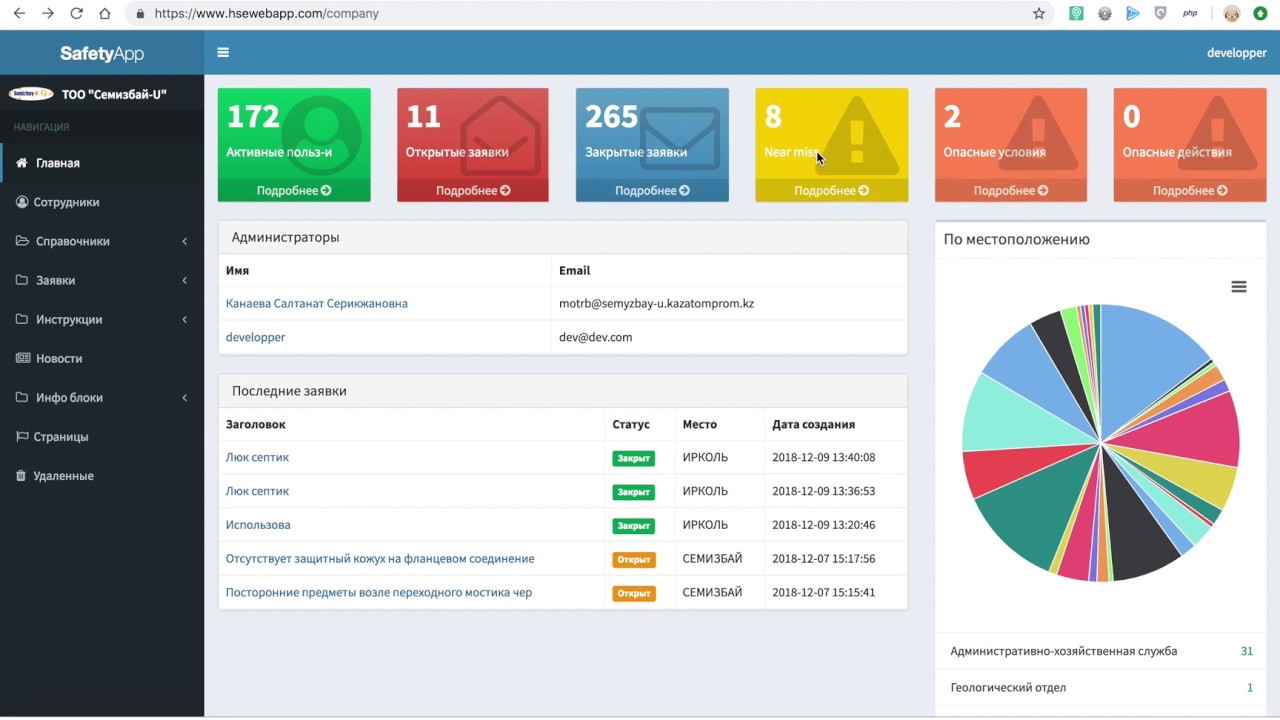Image resolution: width=1280 pixels, height=720 pixels.
Task: Click Подробнее under Активные польз-и
Action: (x=294, y=190)
